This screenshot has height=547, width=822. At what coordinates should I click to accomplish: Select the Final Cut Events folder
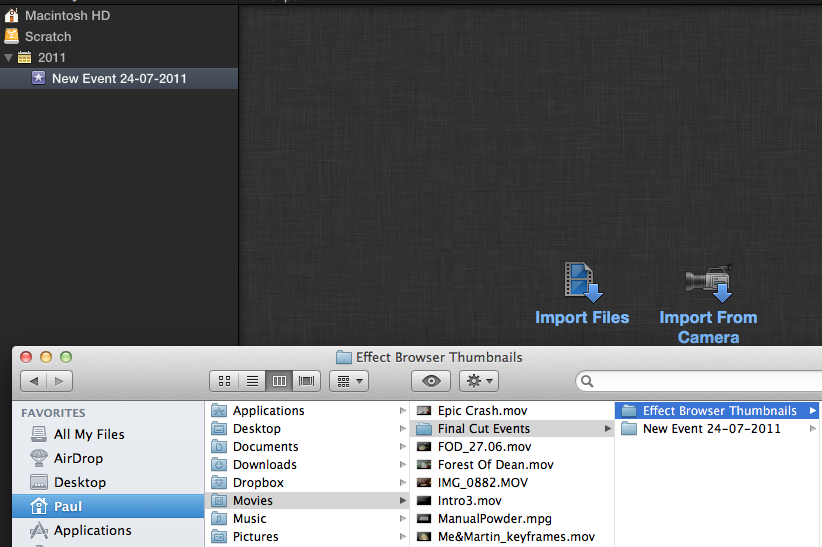(512, 428)
